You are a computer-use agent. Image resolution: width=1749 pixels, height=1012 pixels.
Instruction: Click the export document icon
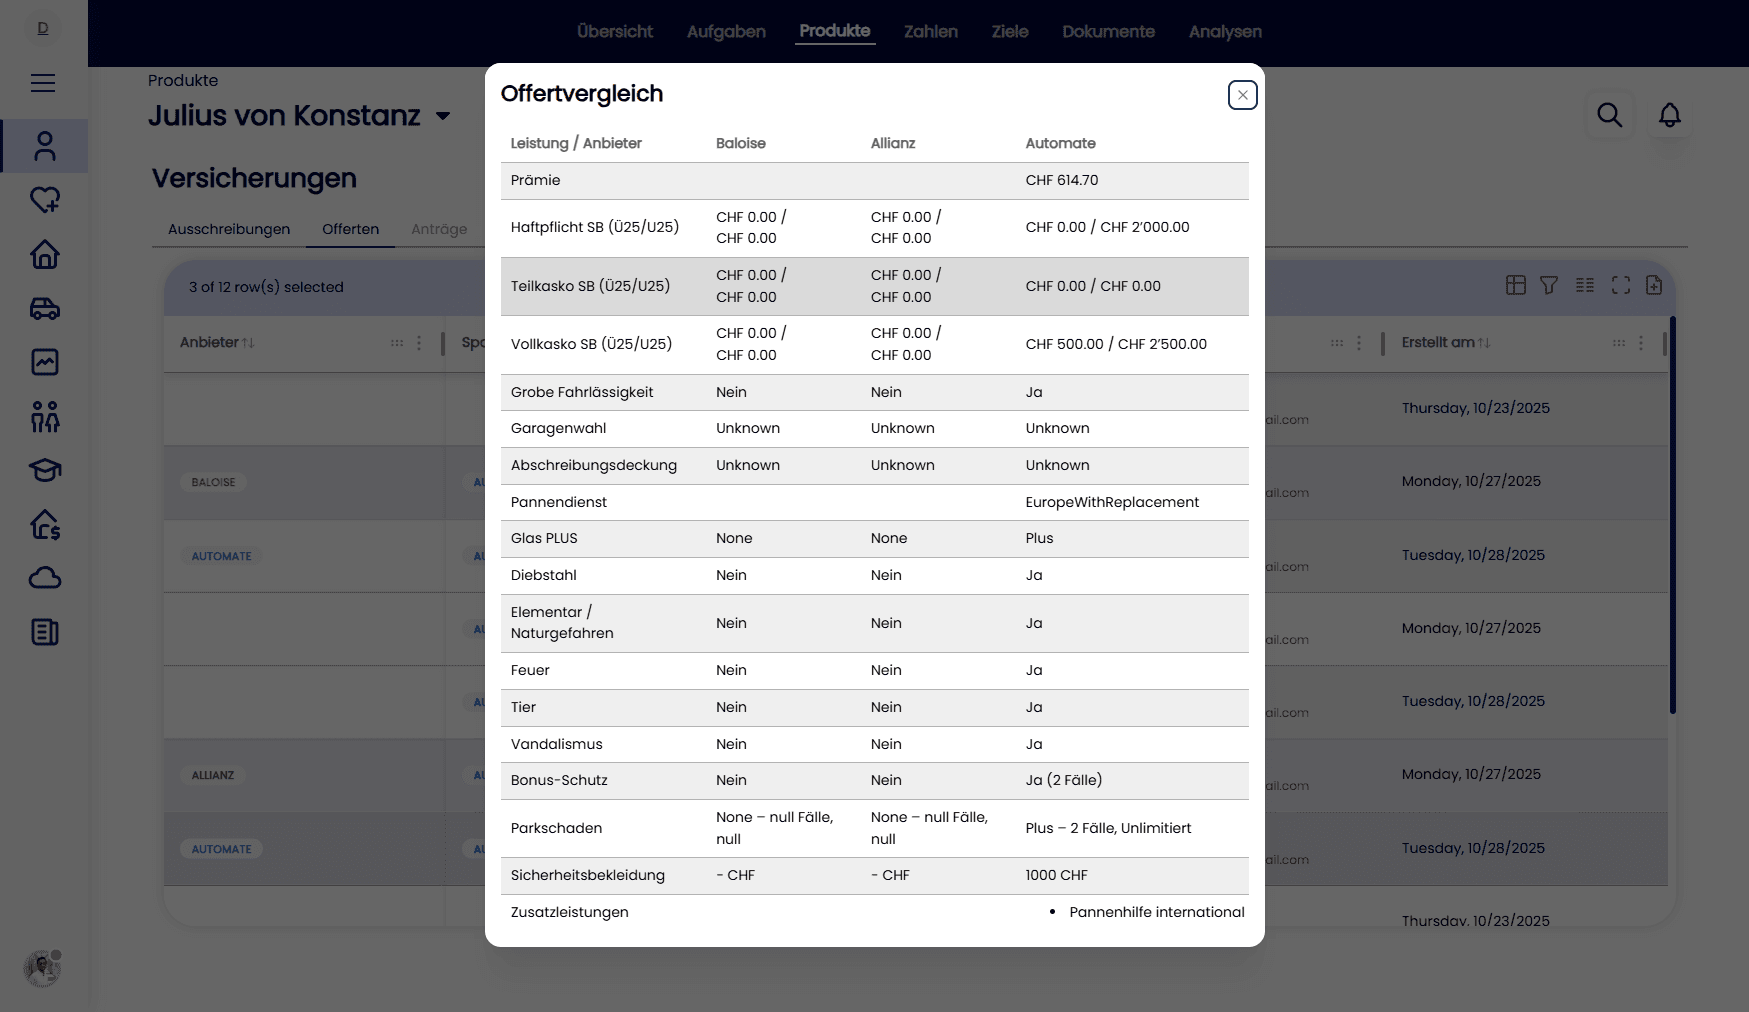tap(1654, 285)
